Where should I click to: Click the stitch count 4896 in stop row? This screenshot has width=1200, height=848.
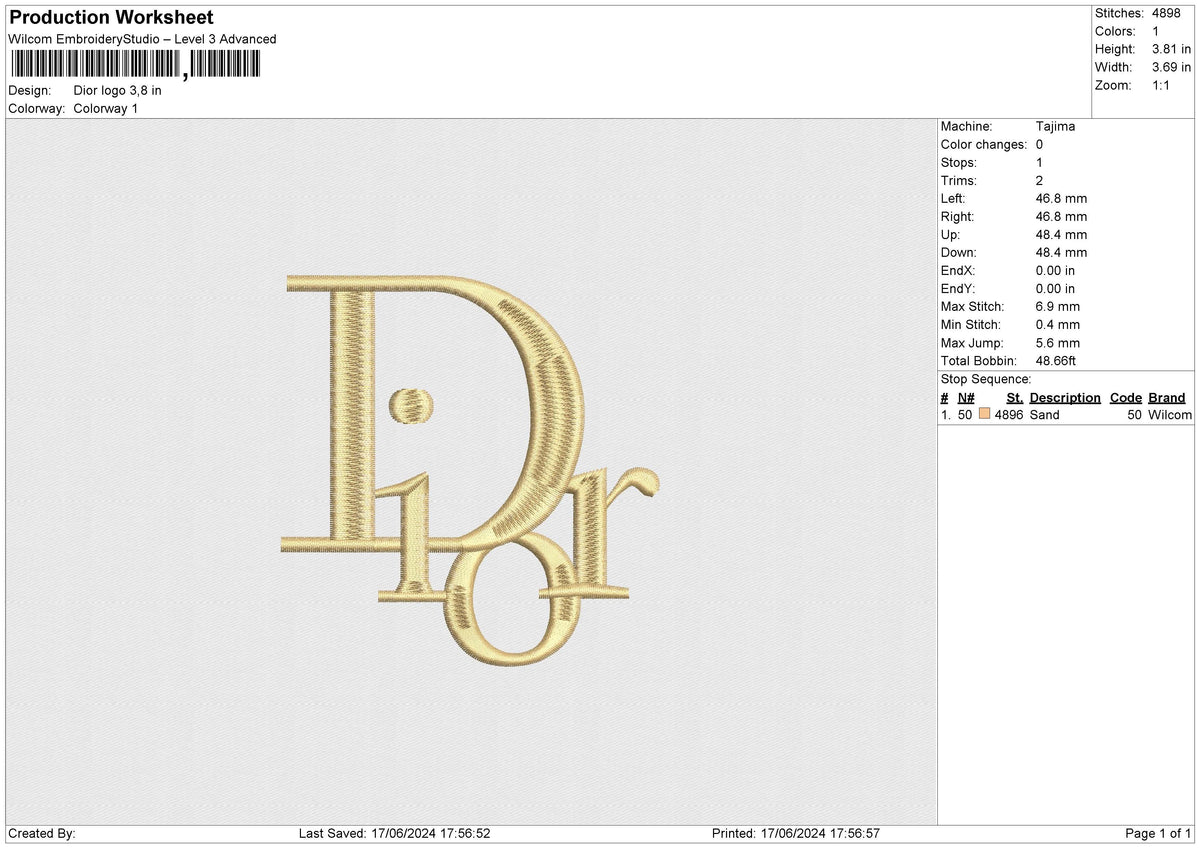click(1009, 415)
